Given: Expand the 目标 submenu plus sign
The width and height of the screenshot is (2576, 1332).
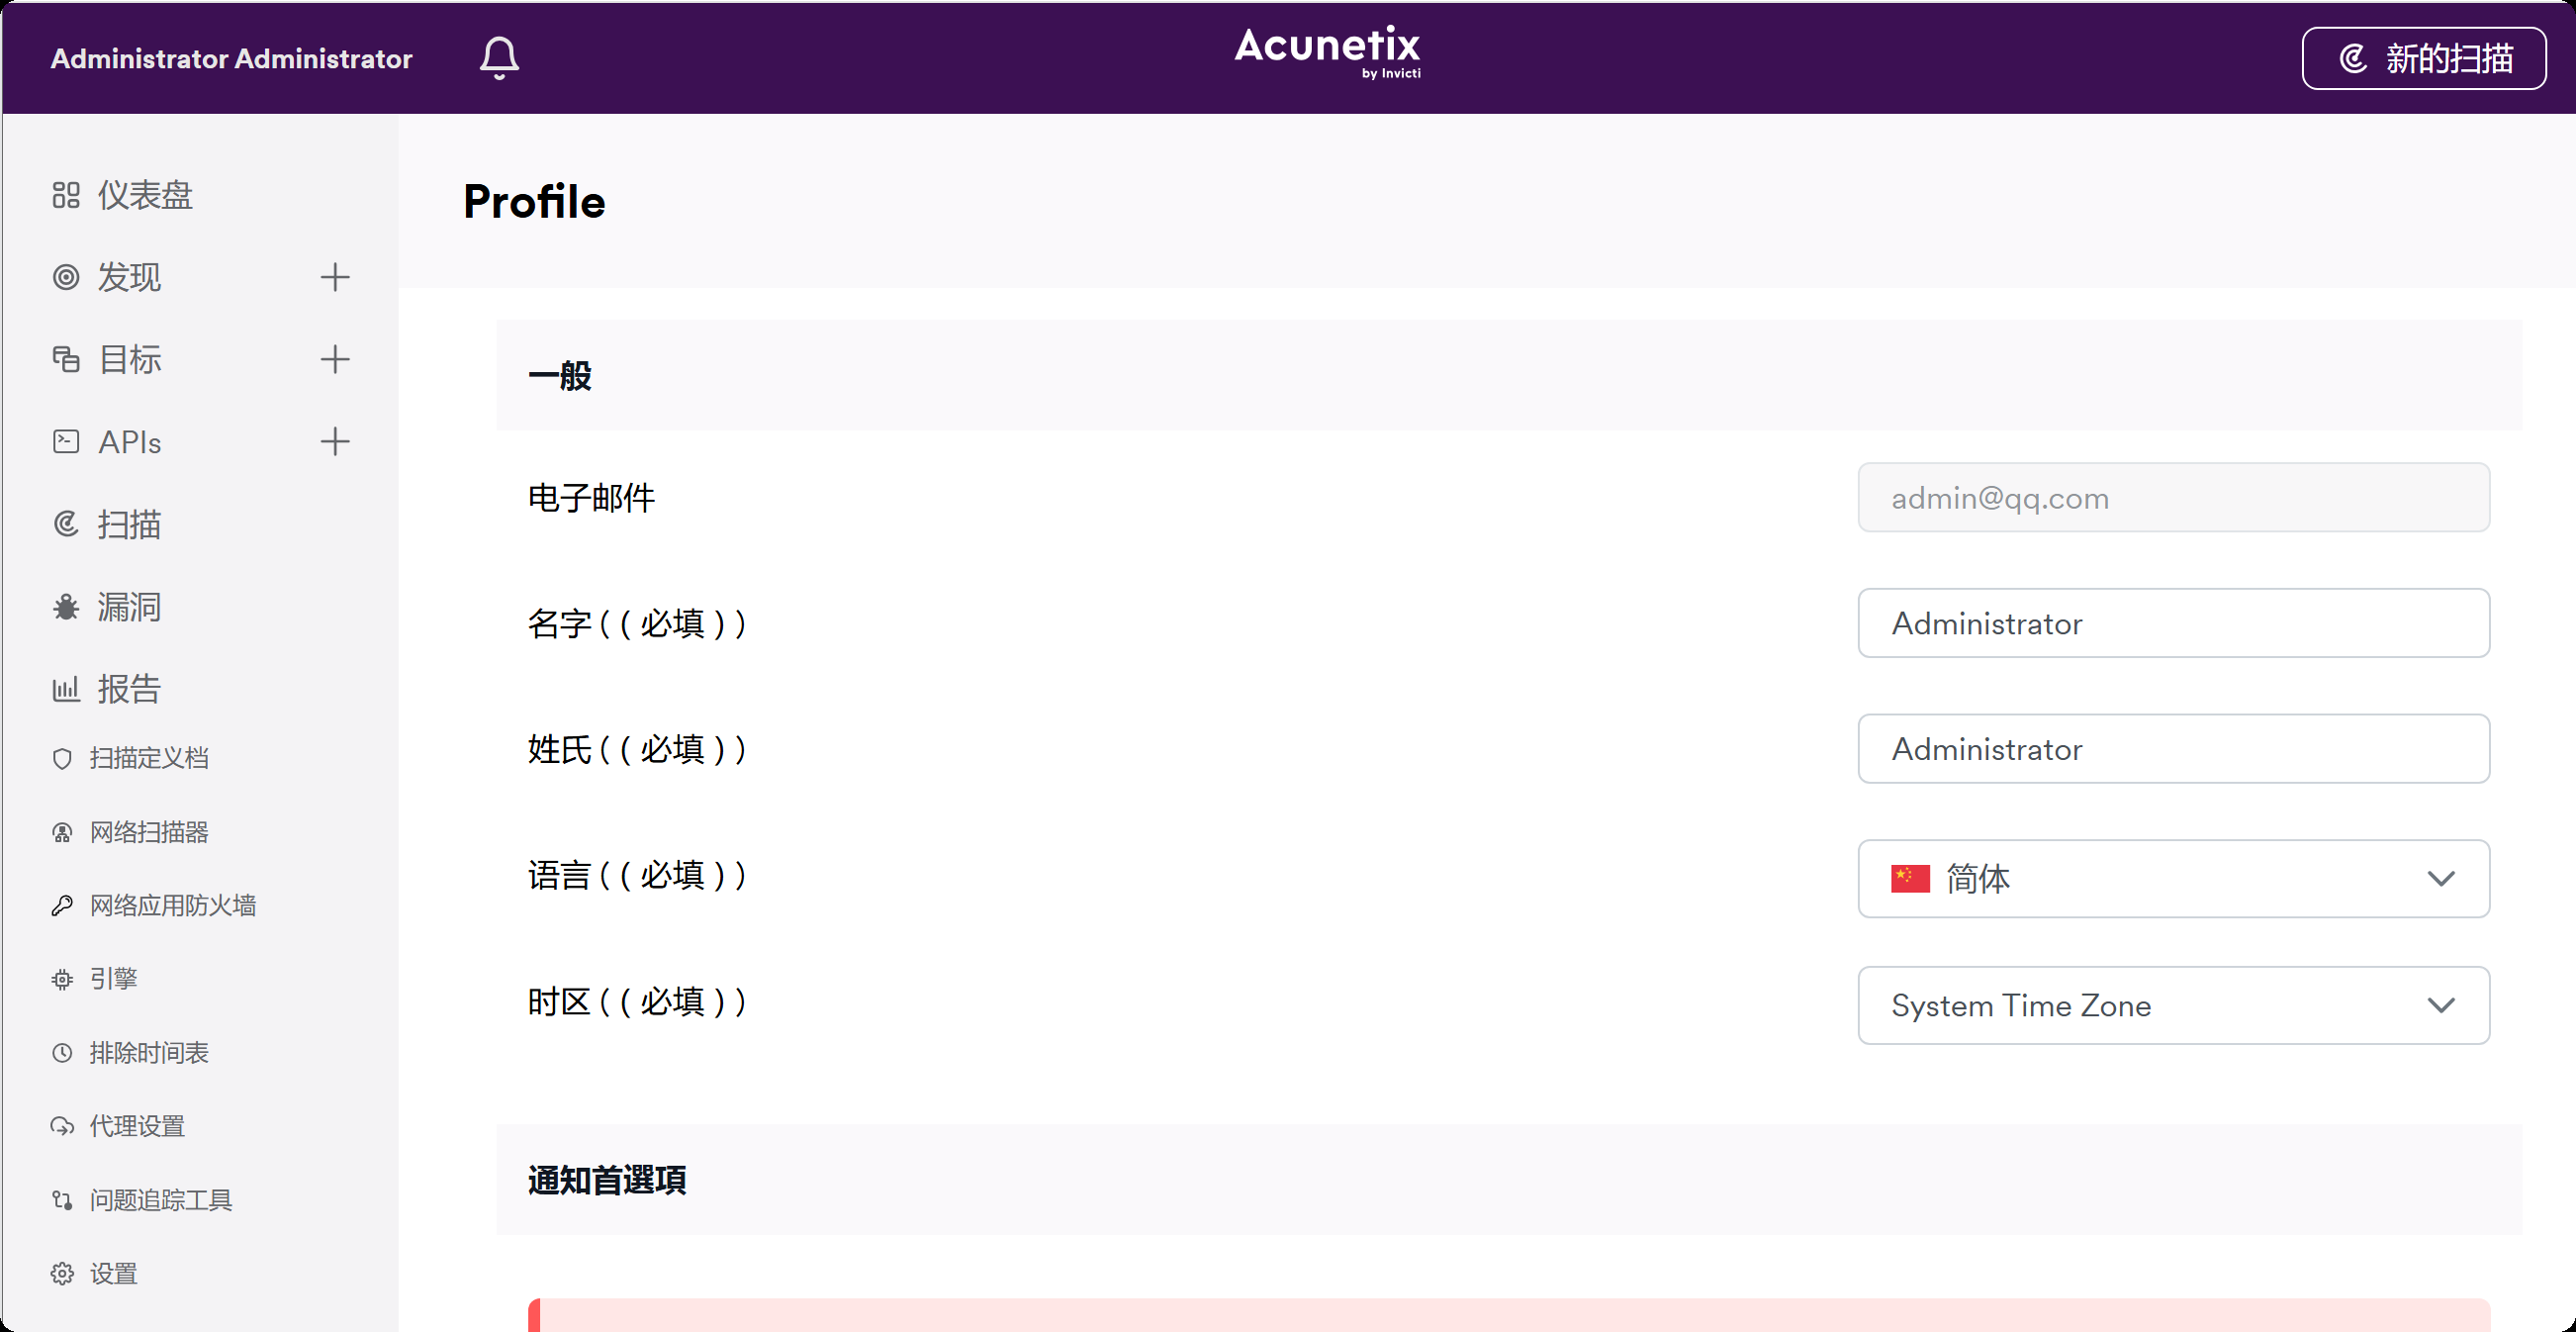Looking at the screenshot, I should [335, 359].
